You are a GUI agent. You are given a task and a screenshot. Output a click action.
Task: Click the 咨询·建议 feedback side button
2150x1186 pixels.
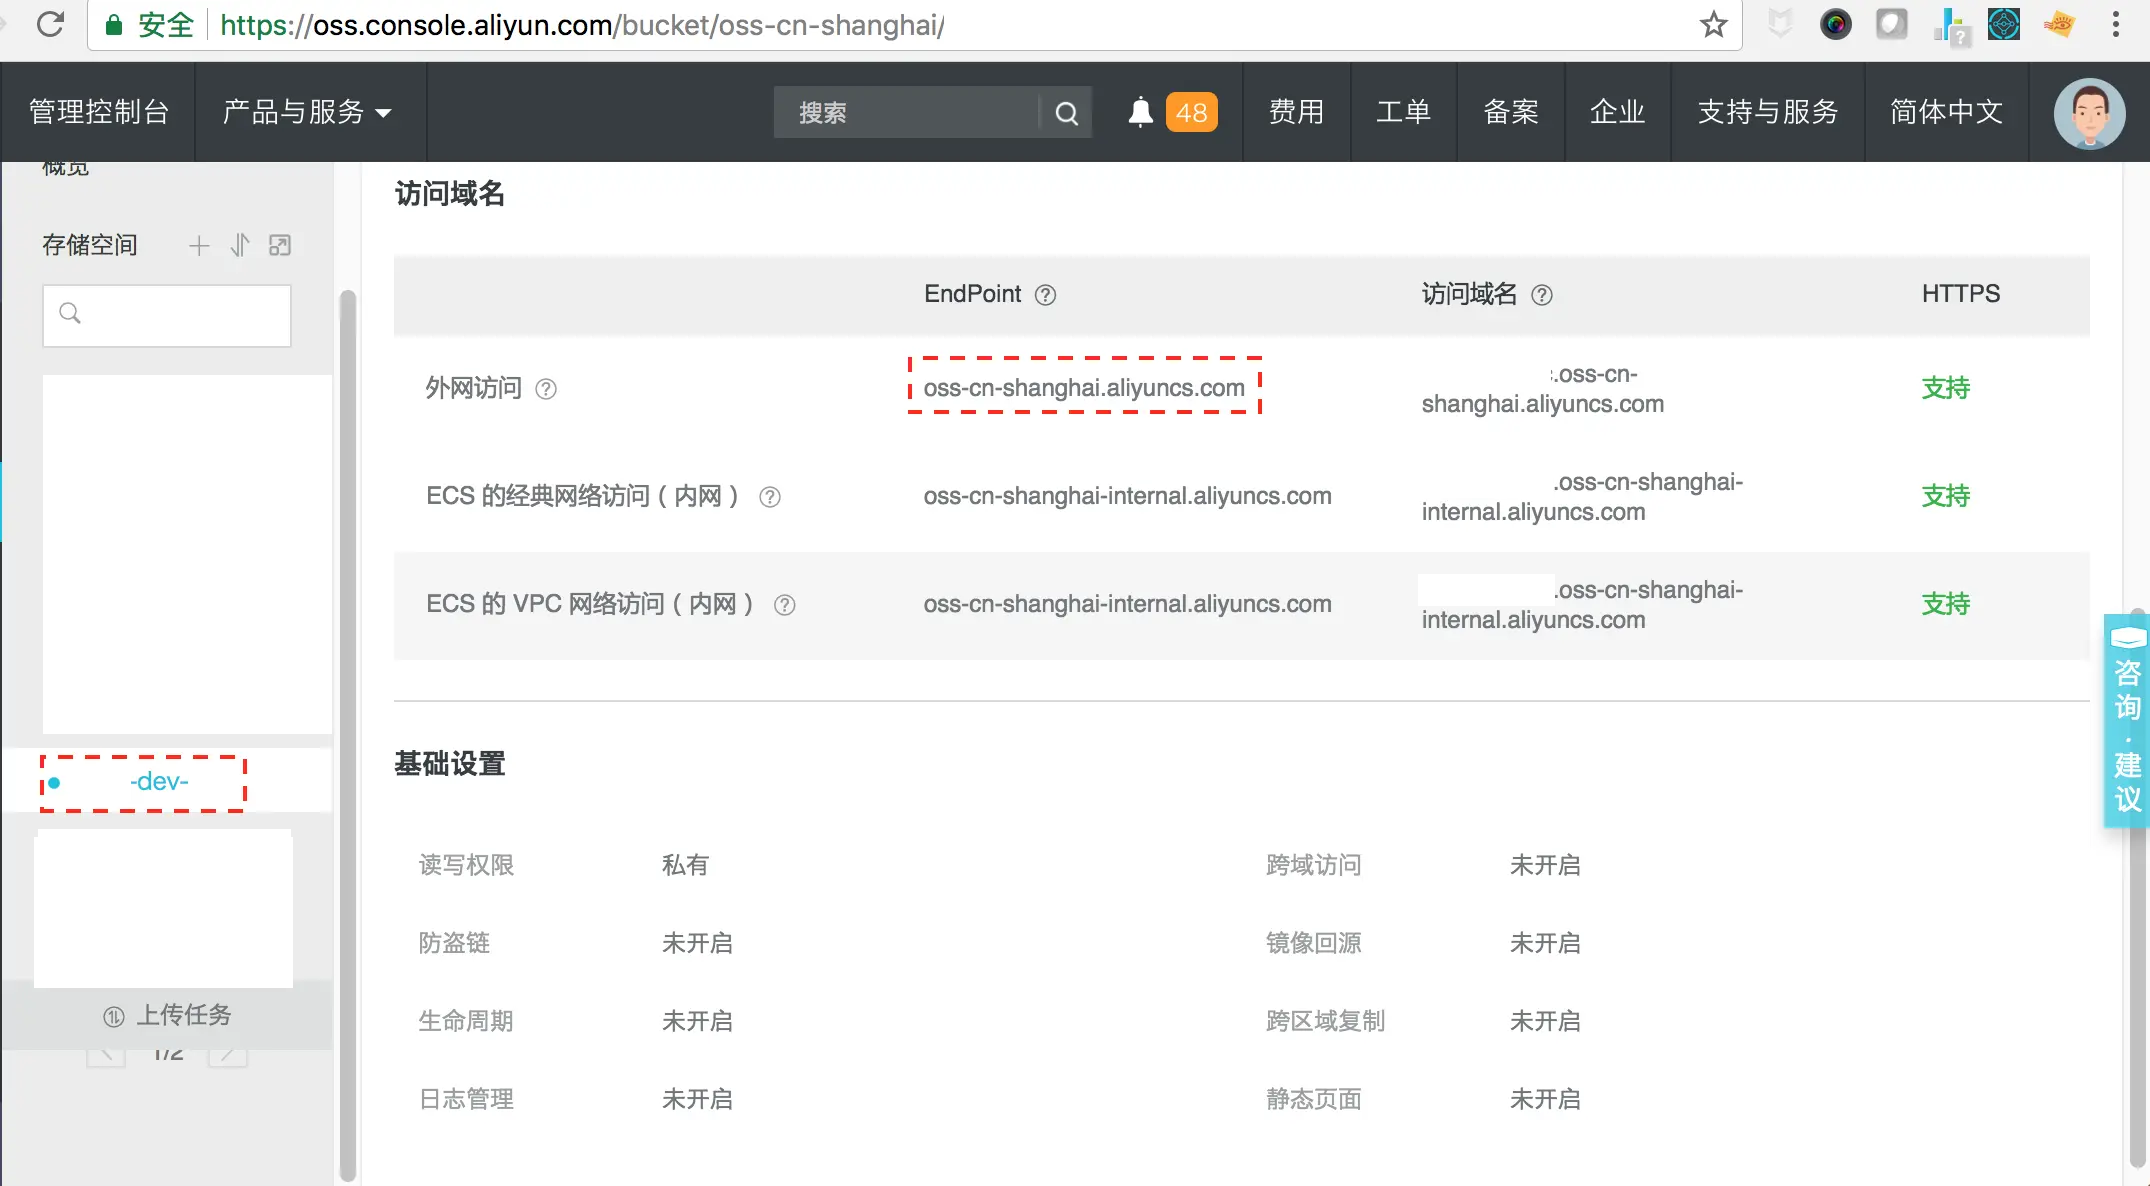[x=2127, y=720]
